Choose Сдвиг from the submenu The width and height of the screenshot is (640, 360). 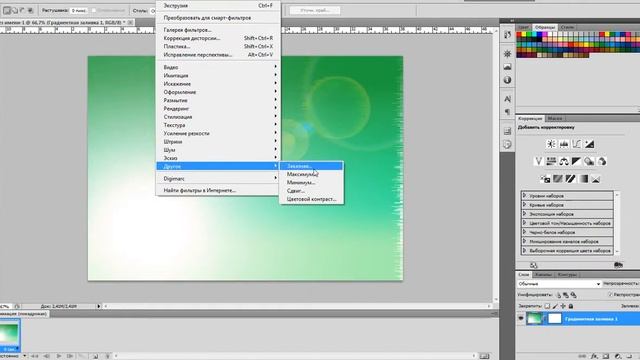[311, 191]
